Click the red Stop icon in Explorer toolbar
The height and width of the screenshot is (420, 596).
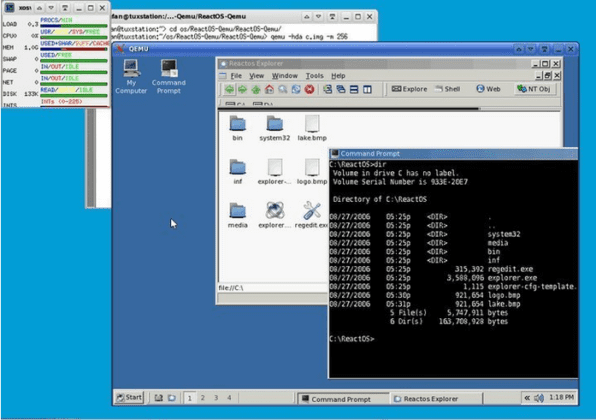point(309,89)
